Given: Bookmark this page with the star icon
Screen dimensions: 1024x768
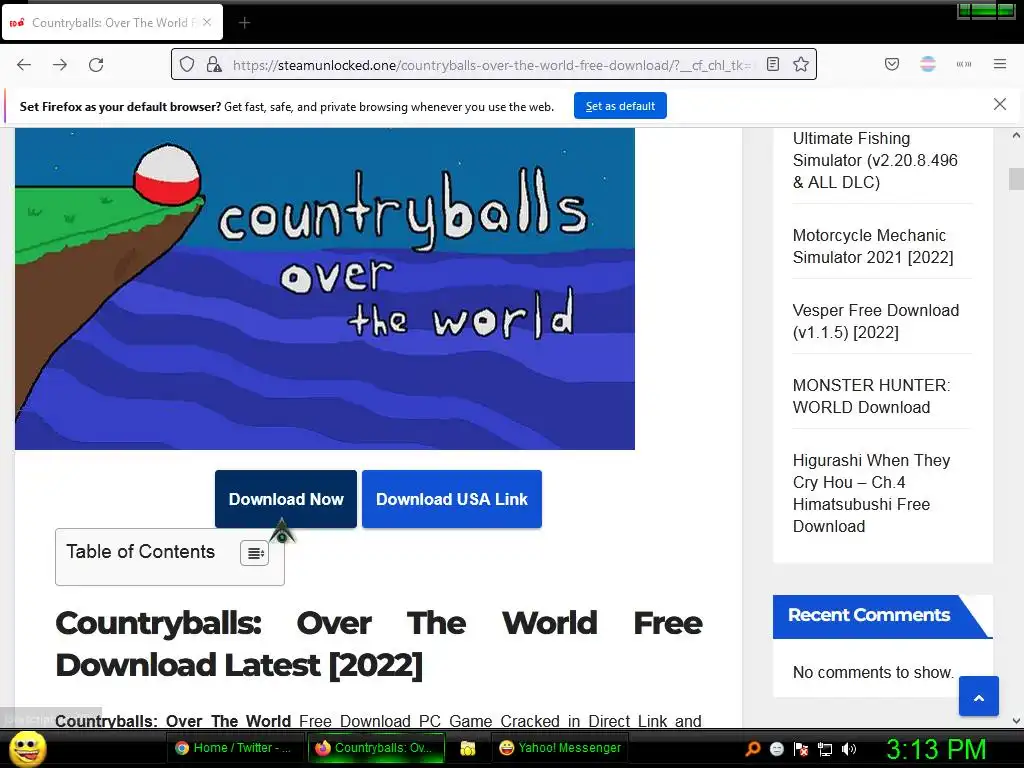Looking at the screenshot, I should (801, 64).
